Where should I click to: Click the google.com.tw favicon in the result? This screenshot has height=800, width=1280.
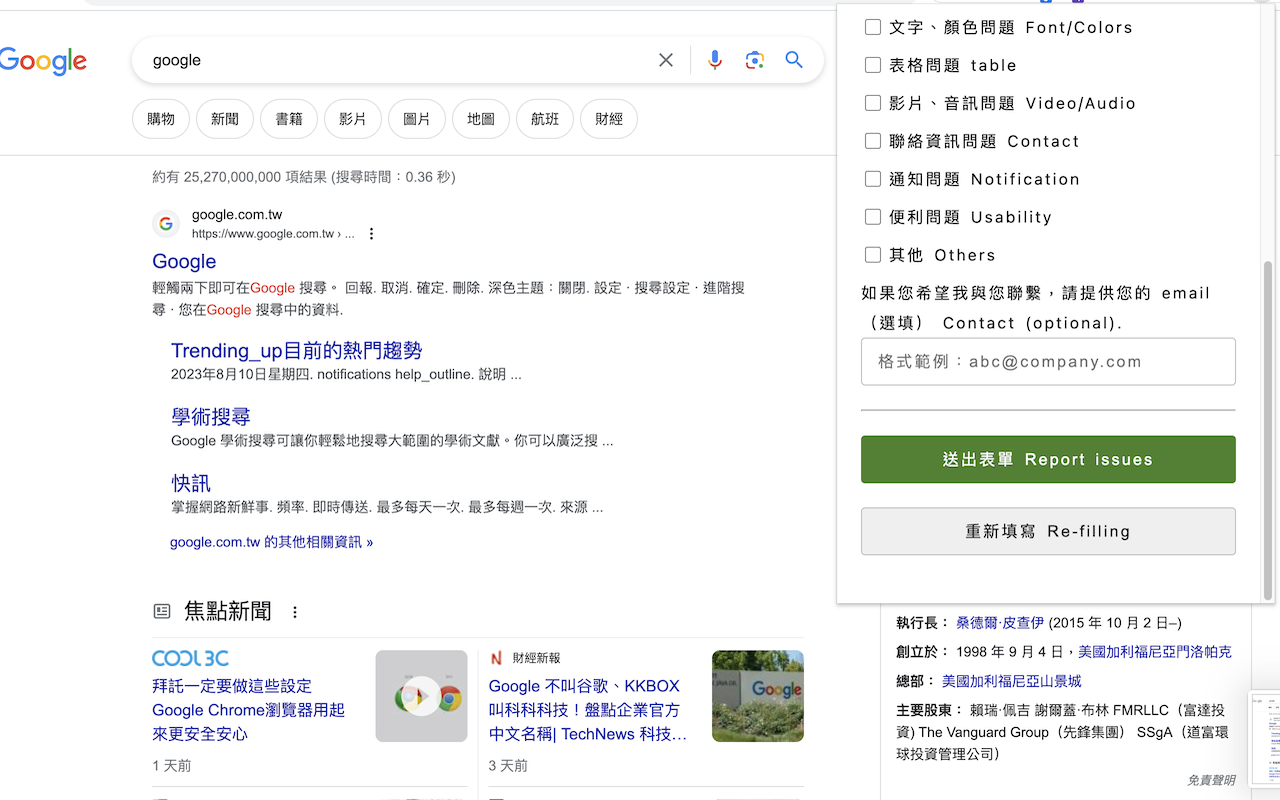coord(166,224)
